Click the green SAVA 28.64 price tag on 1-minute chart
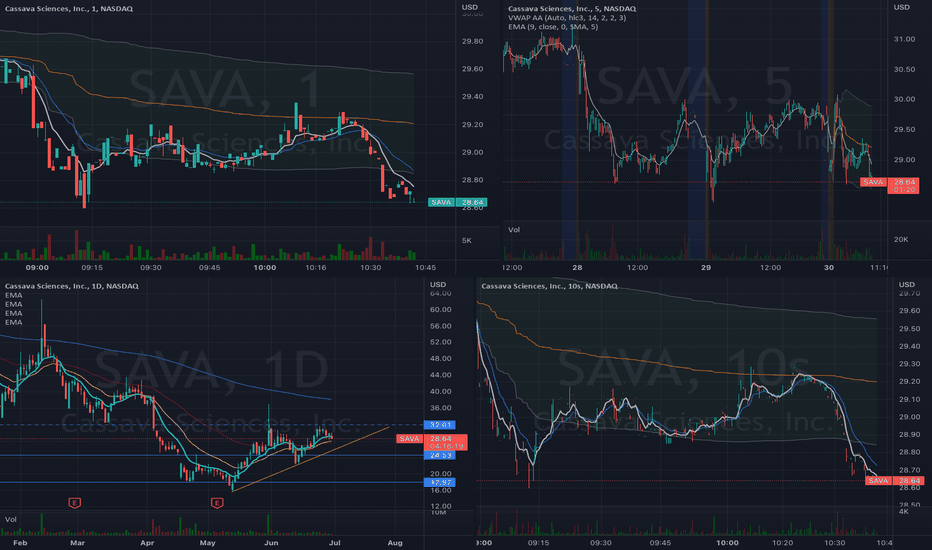Viewport: 932px width, 550px height. click(x=458, y=202)
